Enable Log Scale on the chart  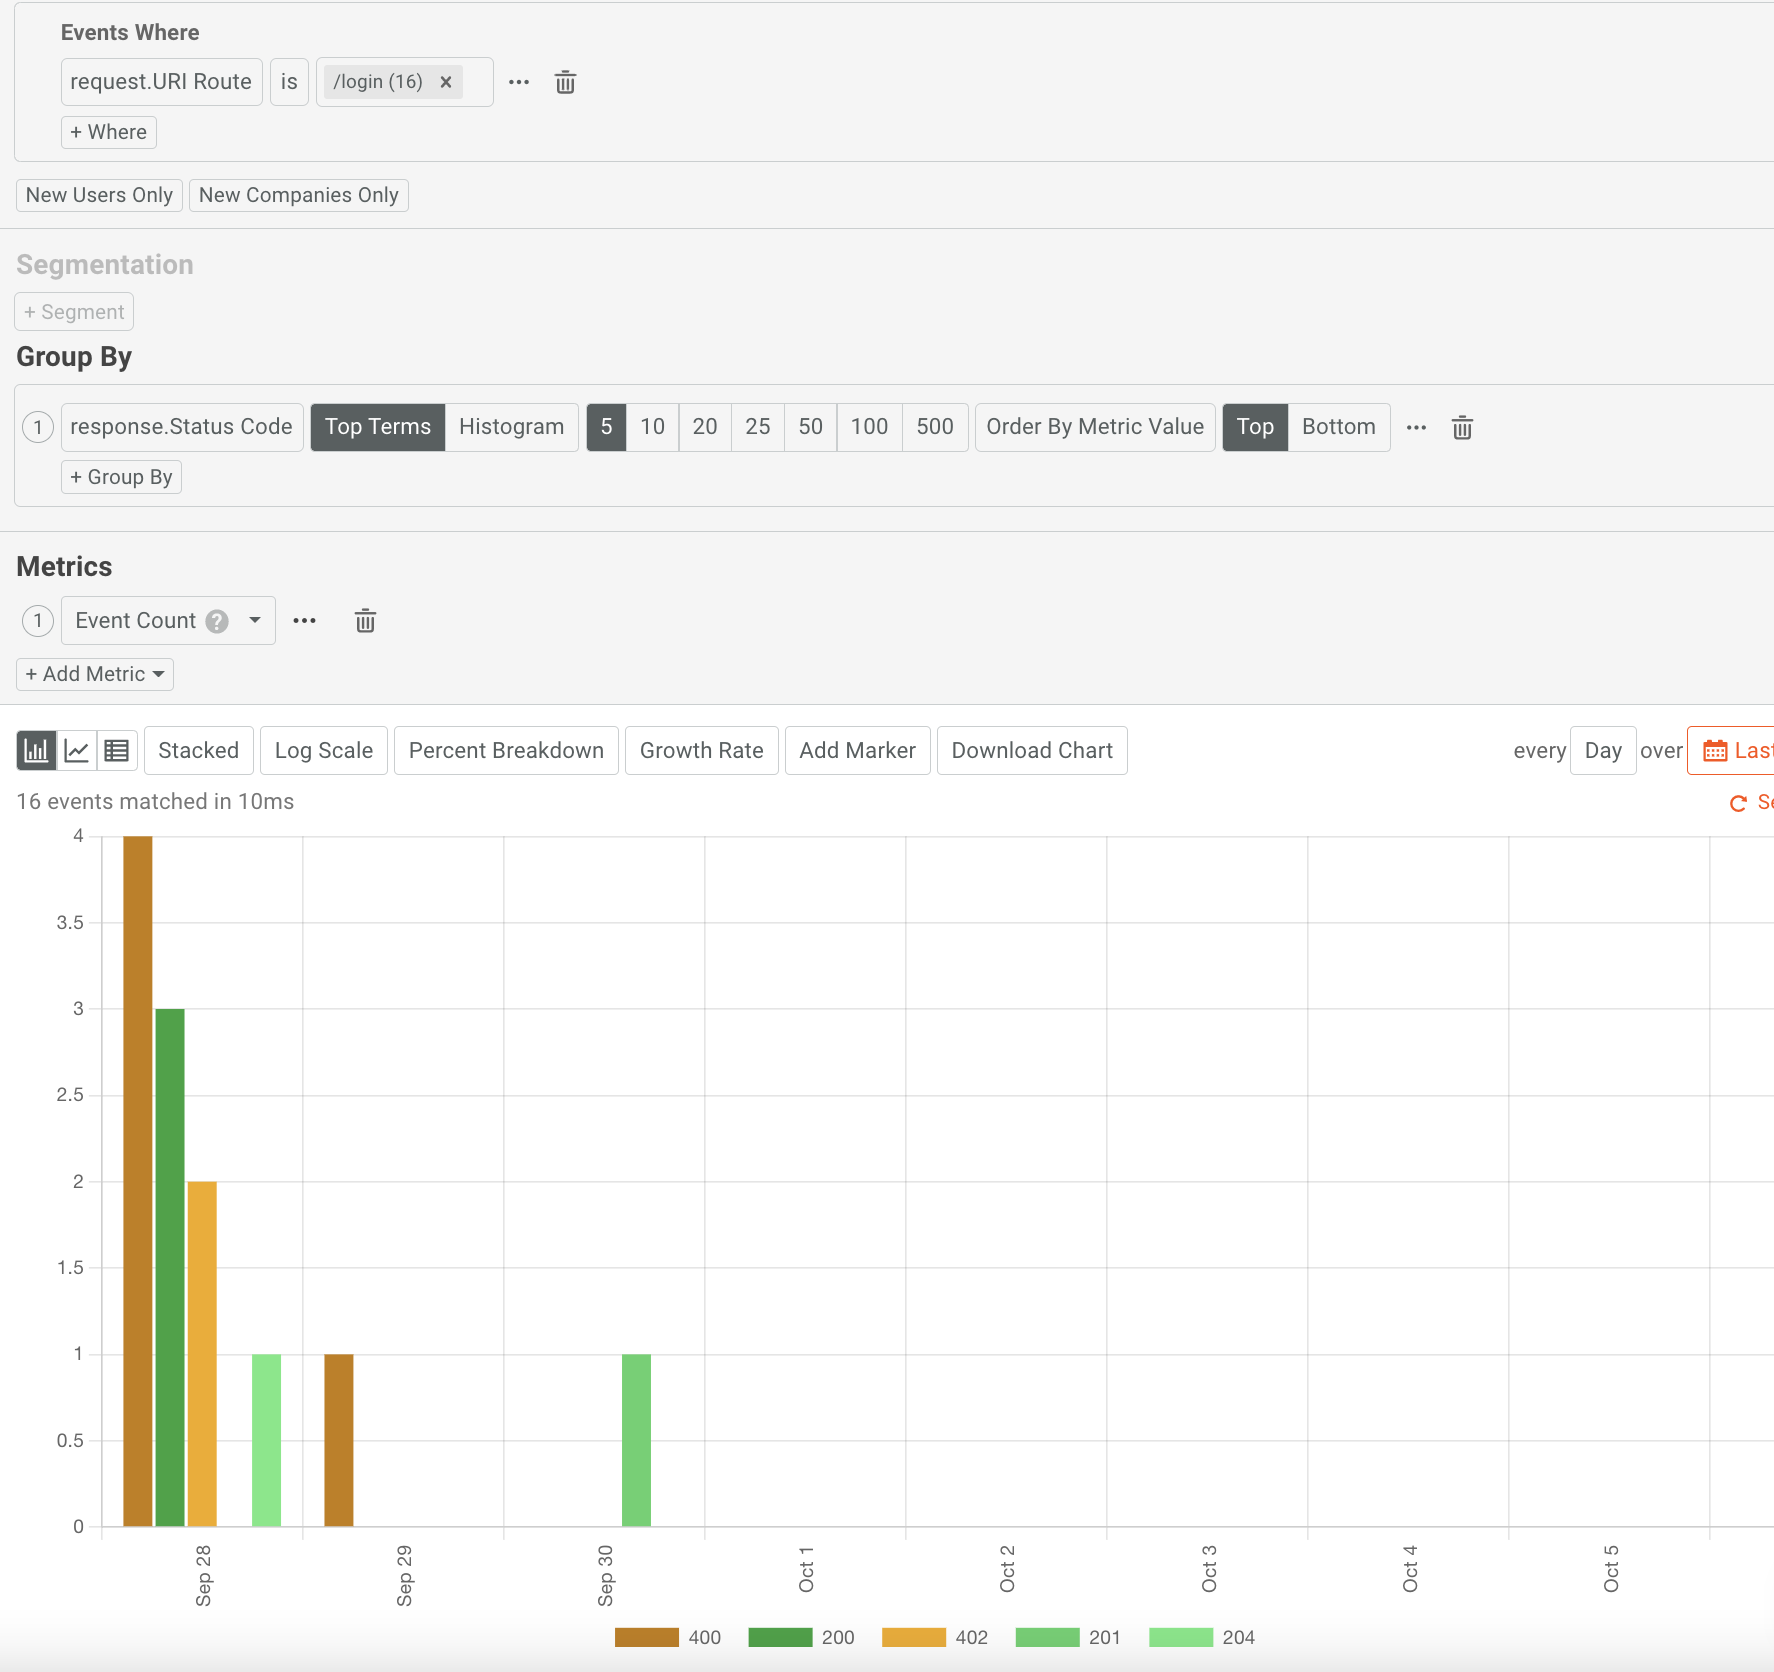(x=323, y=750)
